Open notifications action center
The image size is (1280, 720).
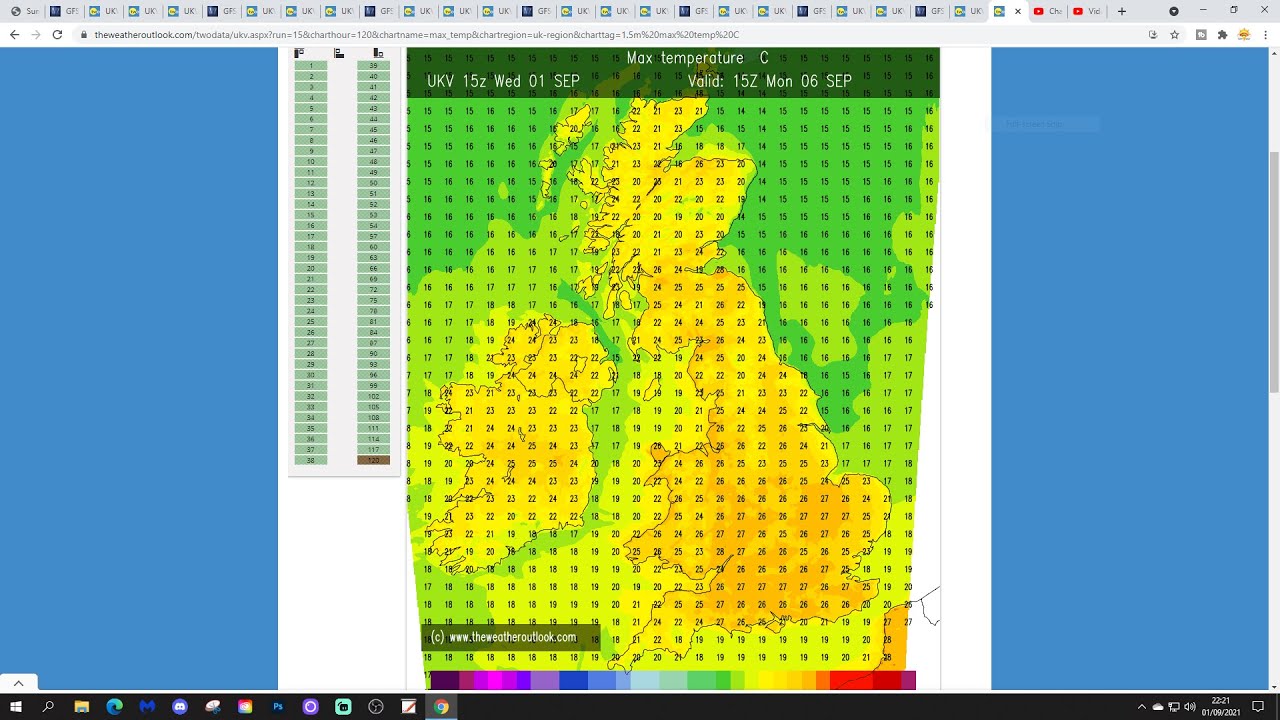[1258, 707]
